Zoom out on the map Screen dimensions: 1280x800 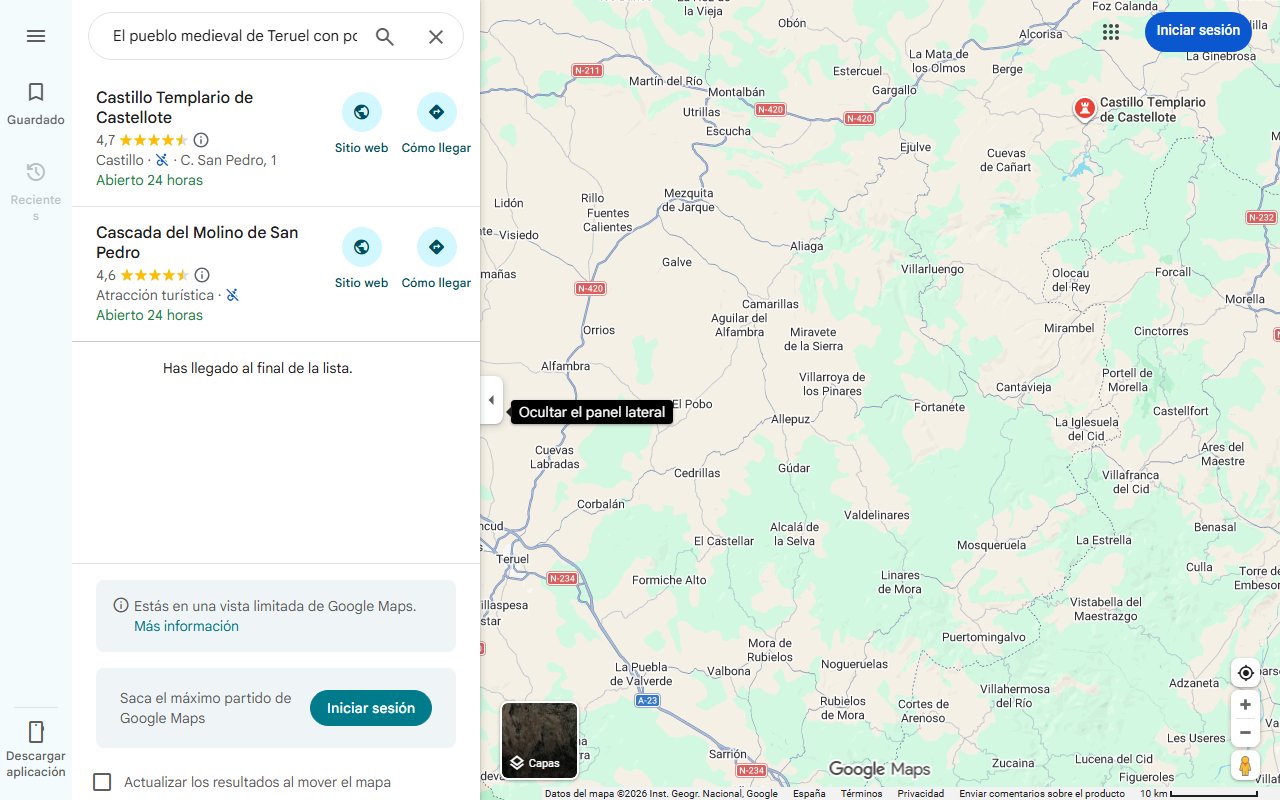tap(1245, 733)
